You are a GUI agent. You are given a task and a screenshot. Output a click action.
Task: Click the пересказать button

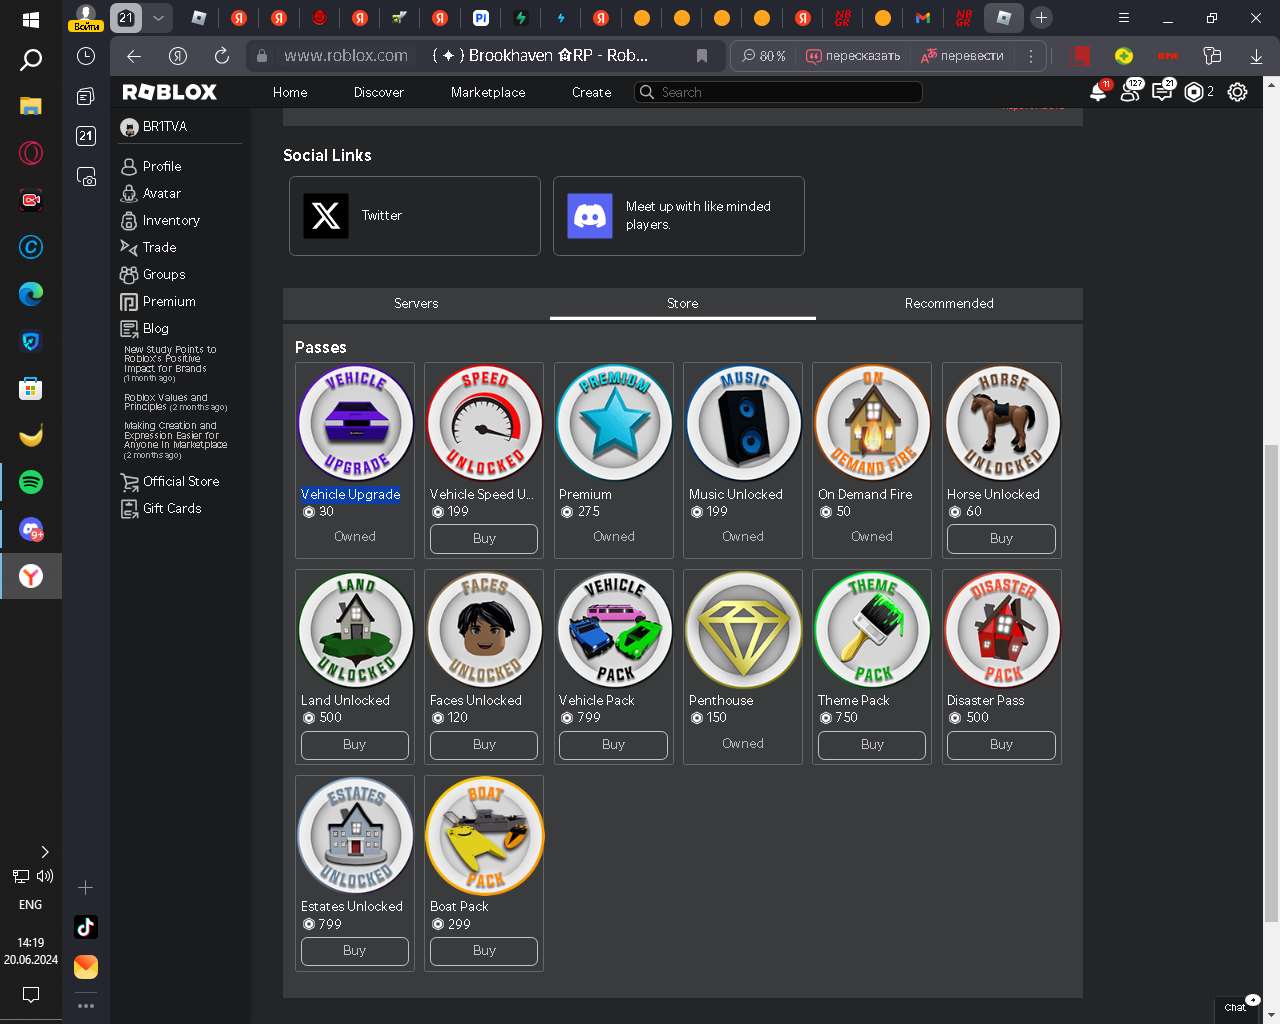click(853, 56)
